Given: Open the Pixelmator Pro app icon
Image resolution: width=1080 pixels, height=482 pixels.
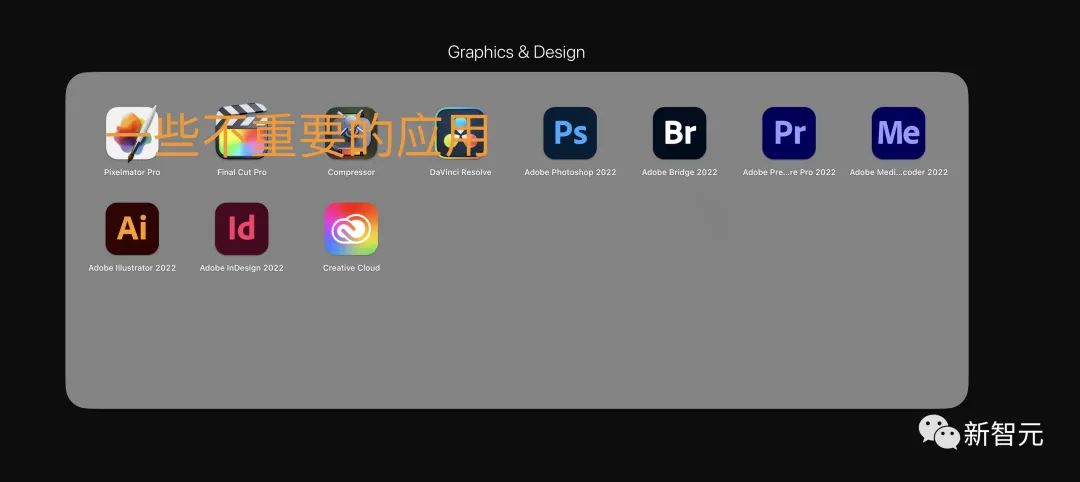Looking at the screenshot, I should [132, 134].
